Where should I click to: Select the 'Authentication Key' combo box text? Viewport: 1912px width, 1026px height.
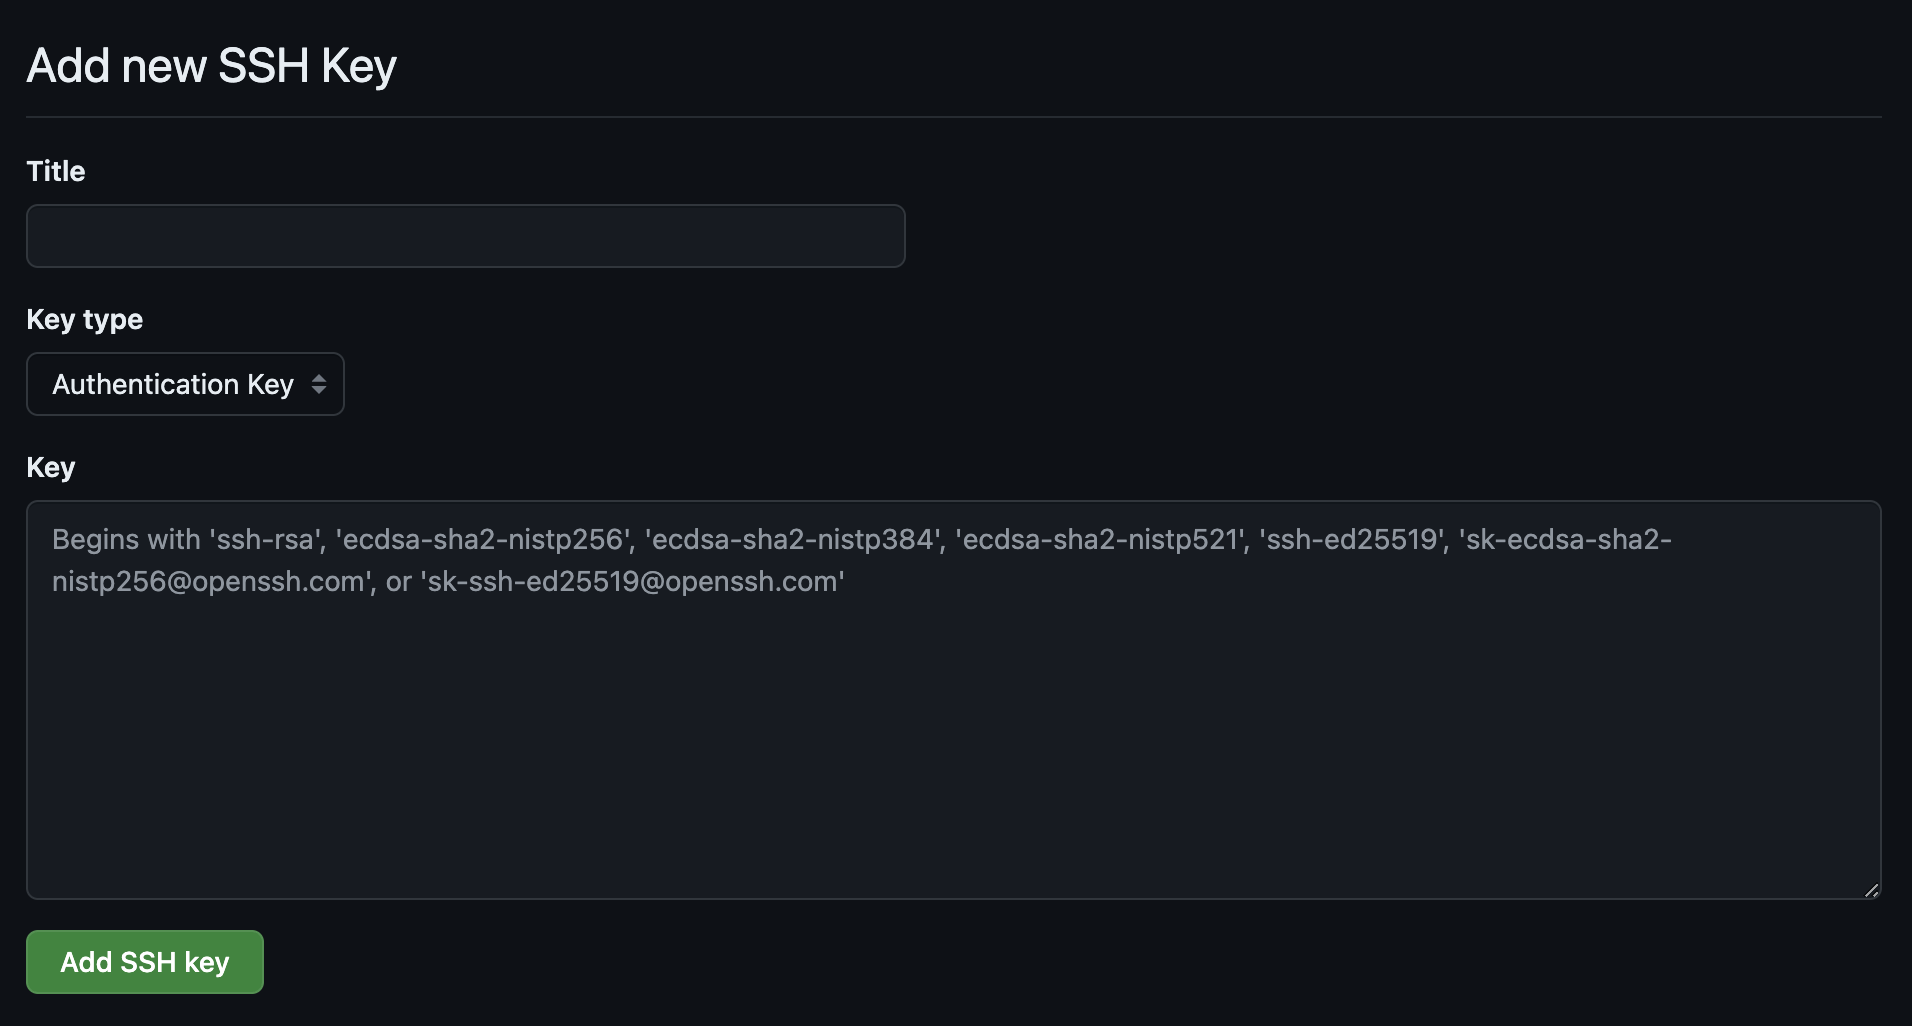(172, 384)
